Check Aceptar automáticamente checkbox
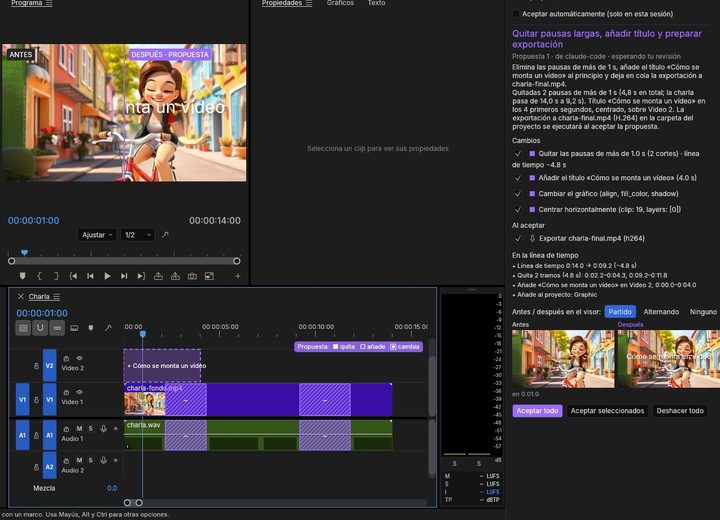720x520 pixels. click(x=516, y=14)
